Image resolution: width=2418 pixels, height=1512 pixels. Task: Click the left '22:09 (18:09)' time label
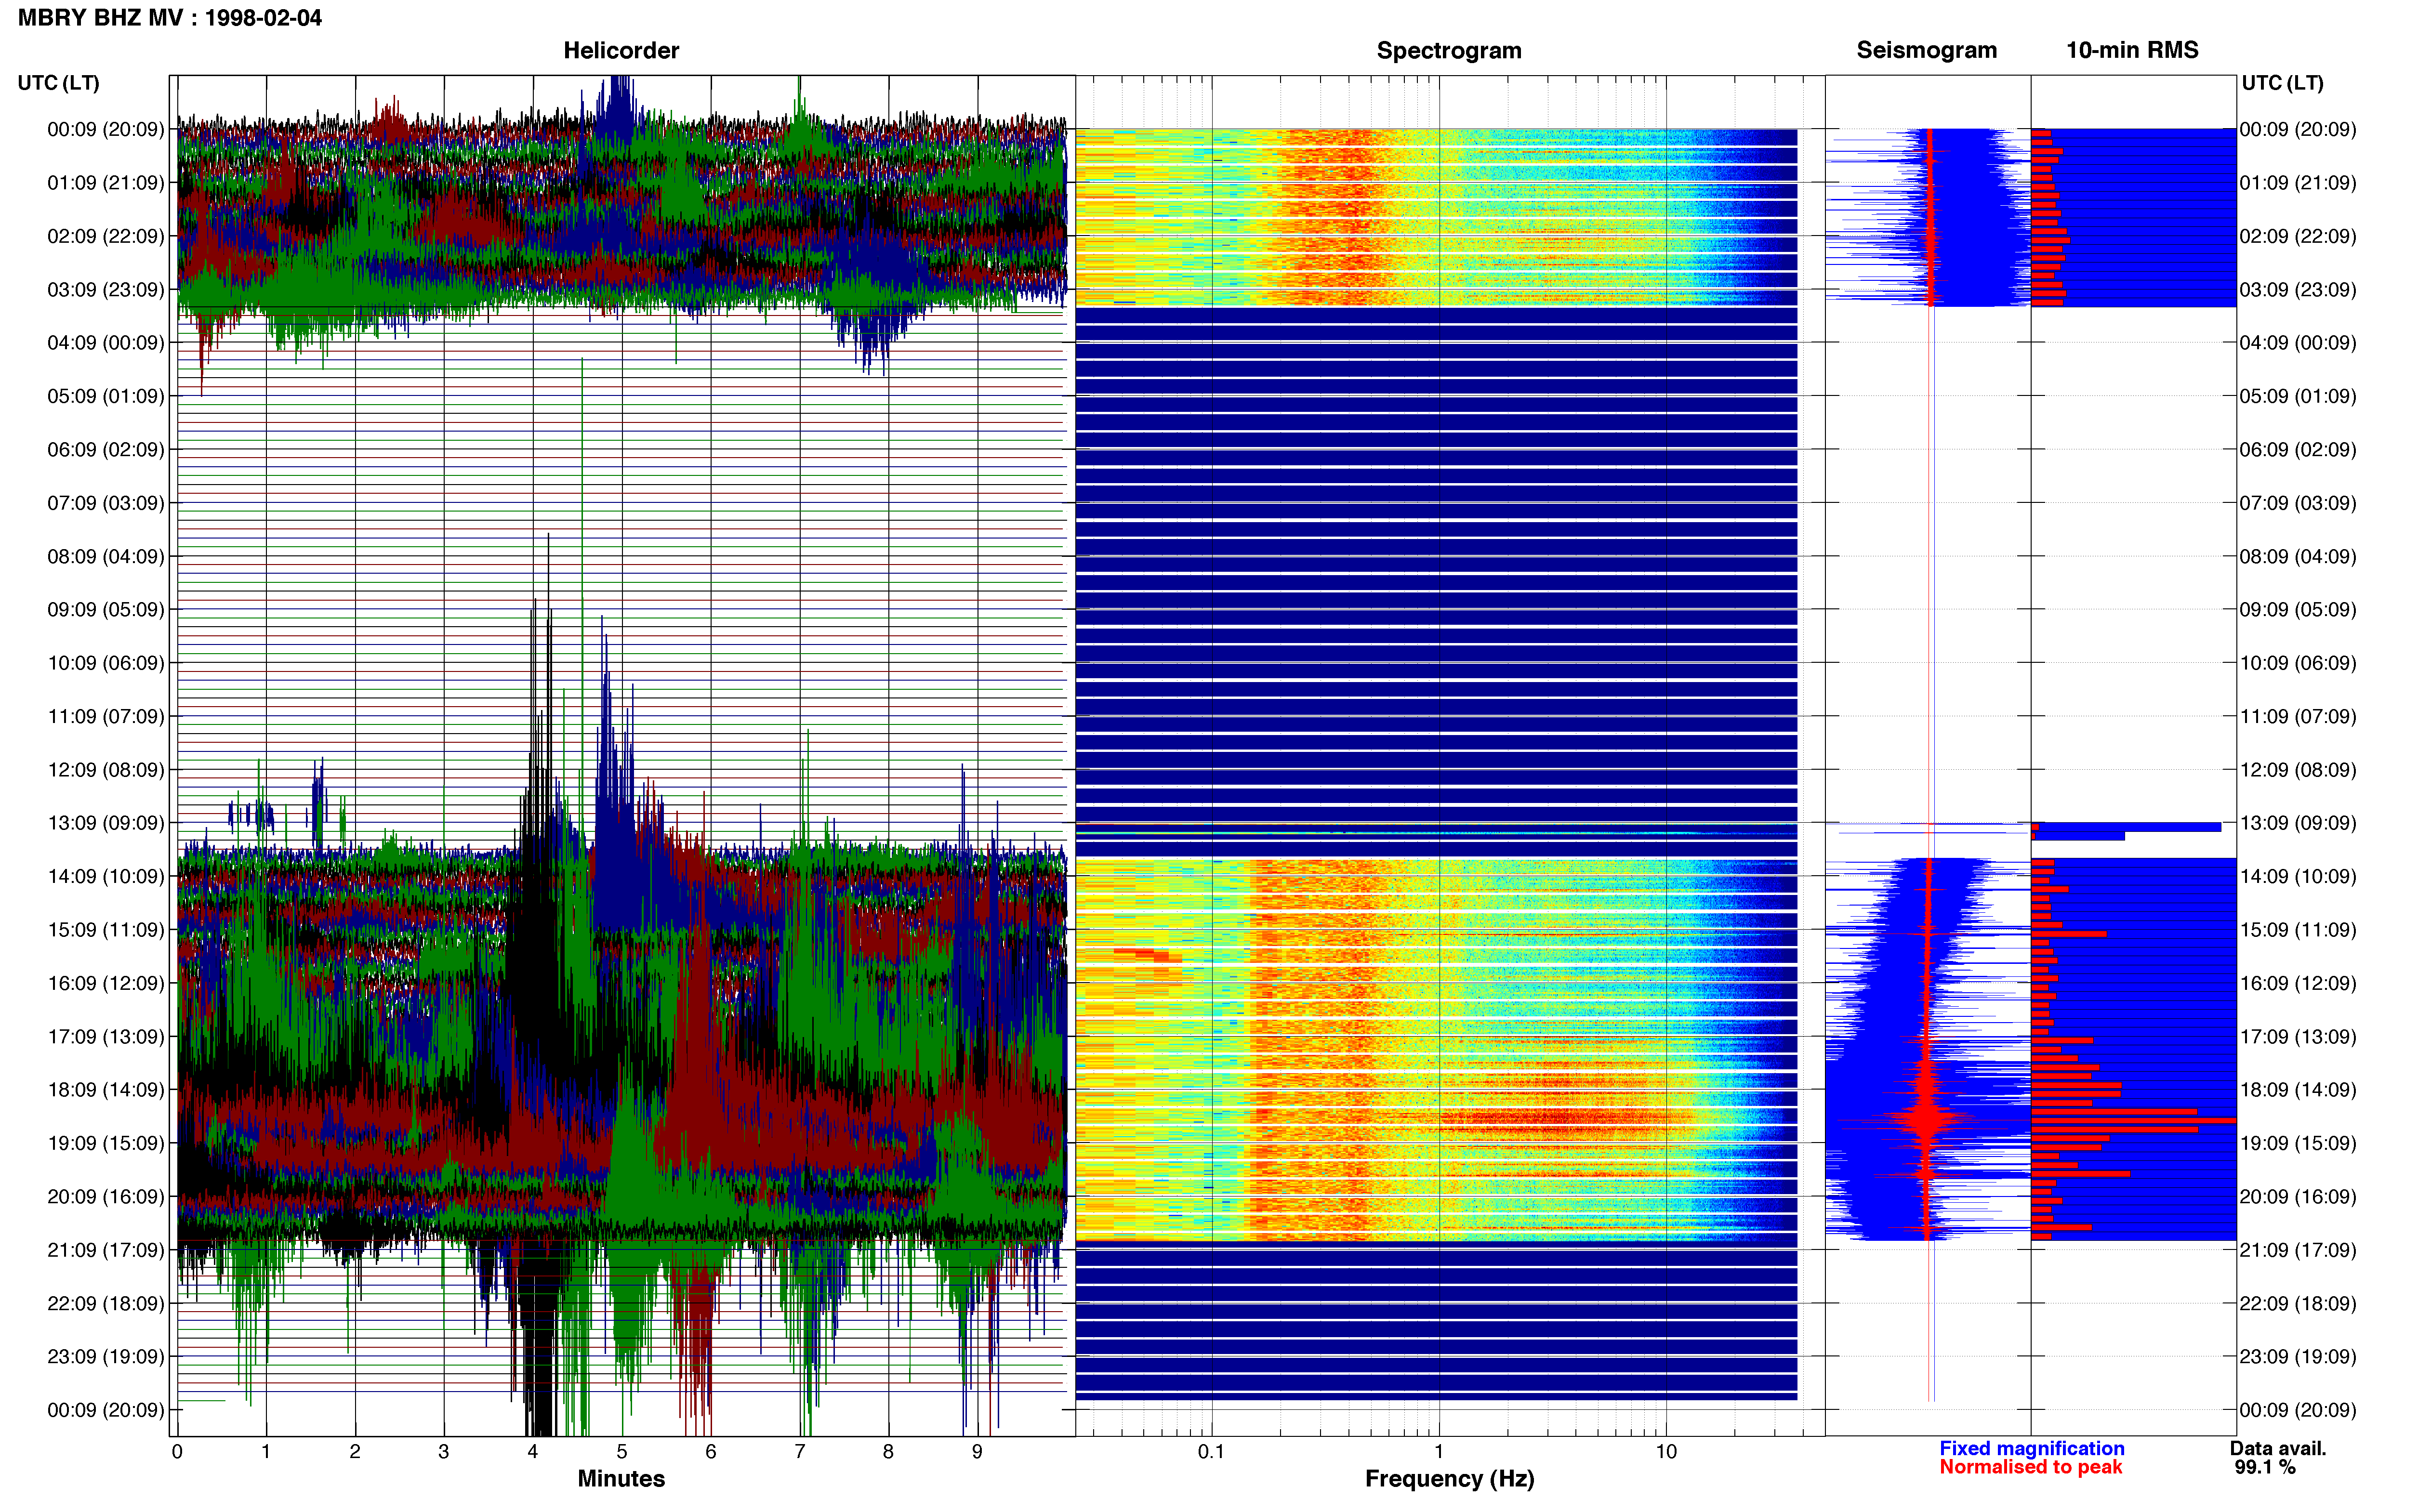106,1304
